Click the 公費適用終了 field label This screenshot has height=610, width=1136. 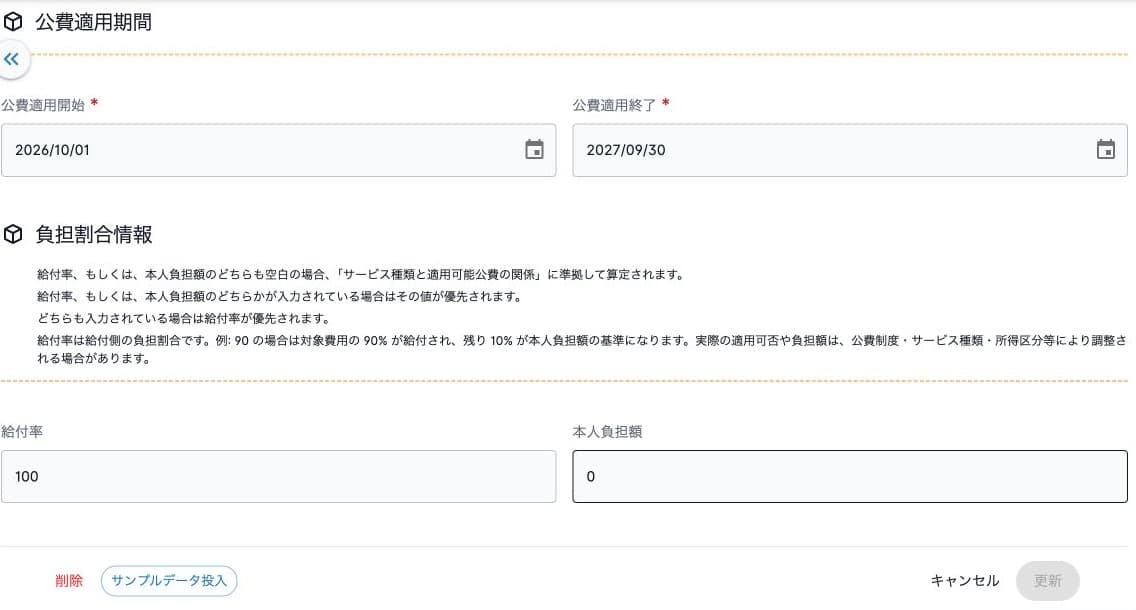614,105
